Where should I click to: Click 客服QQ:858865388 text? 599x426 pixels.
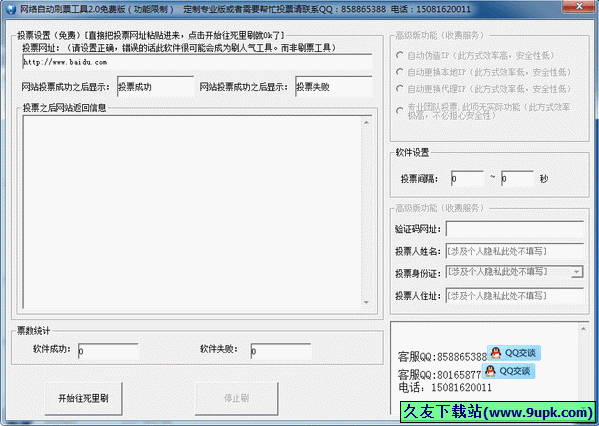442,357
